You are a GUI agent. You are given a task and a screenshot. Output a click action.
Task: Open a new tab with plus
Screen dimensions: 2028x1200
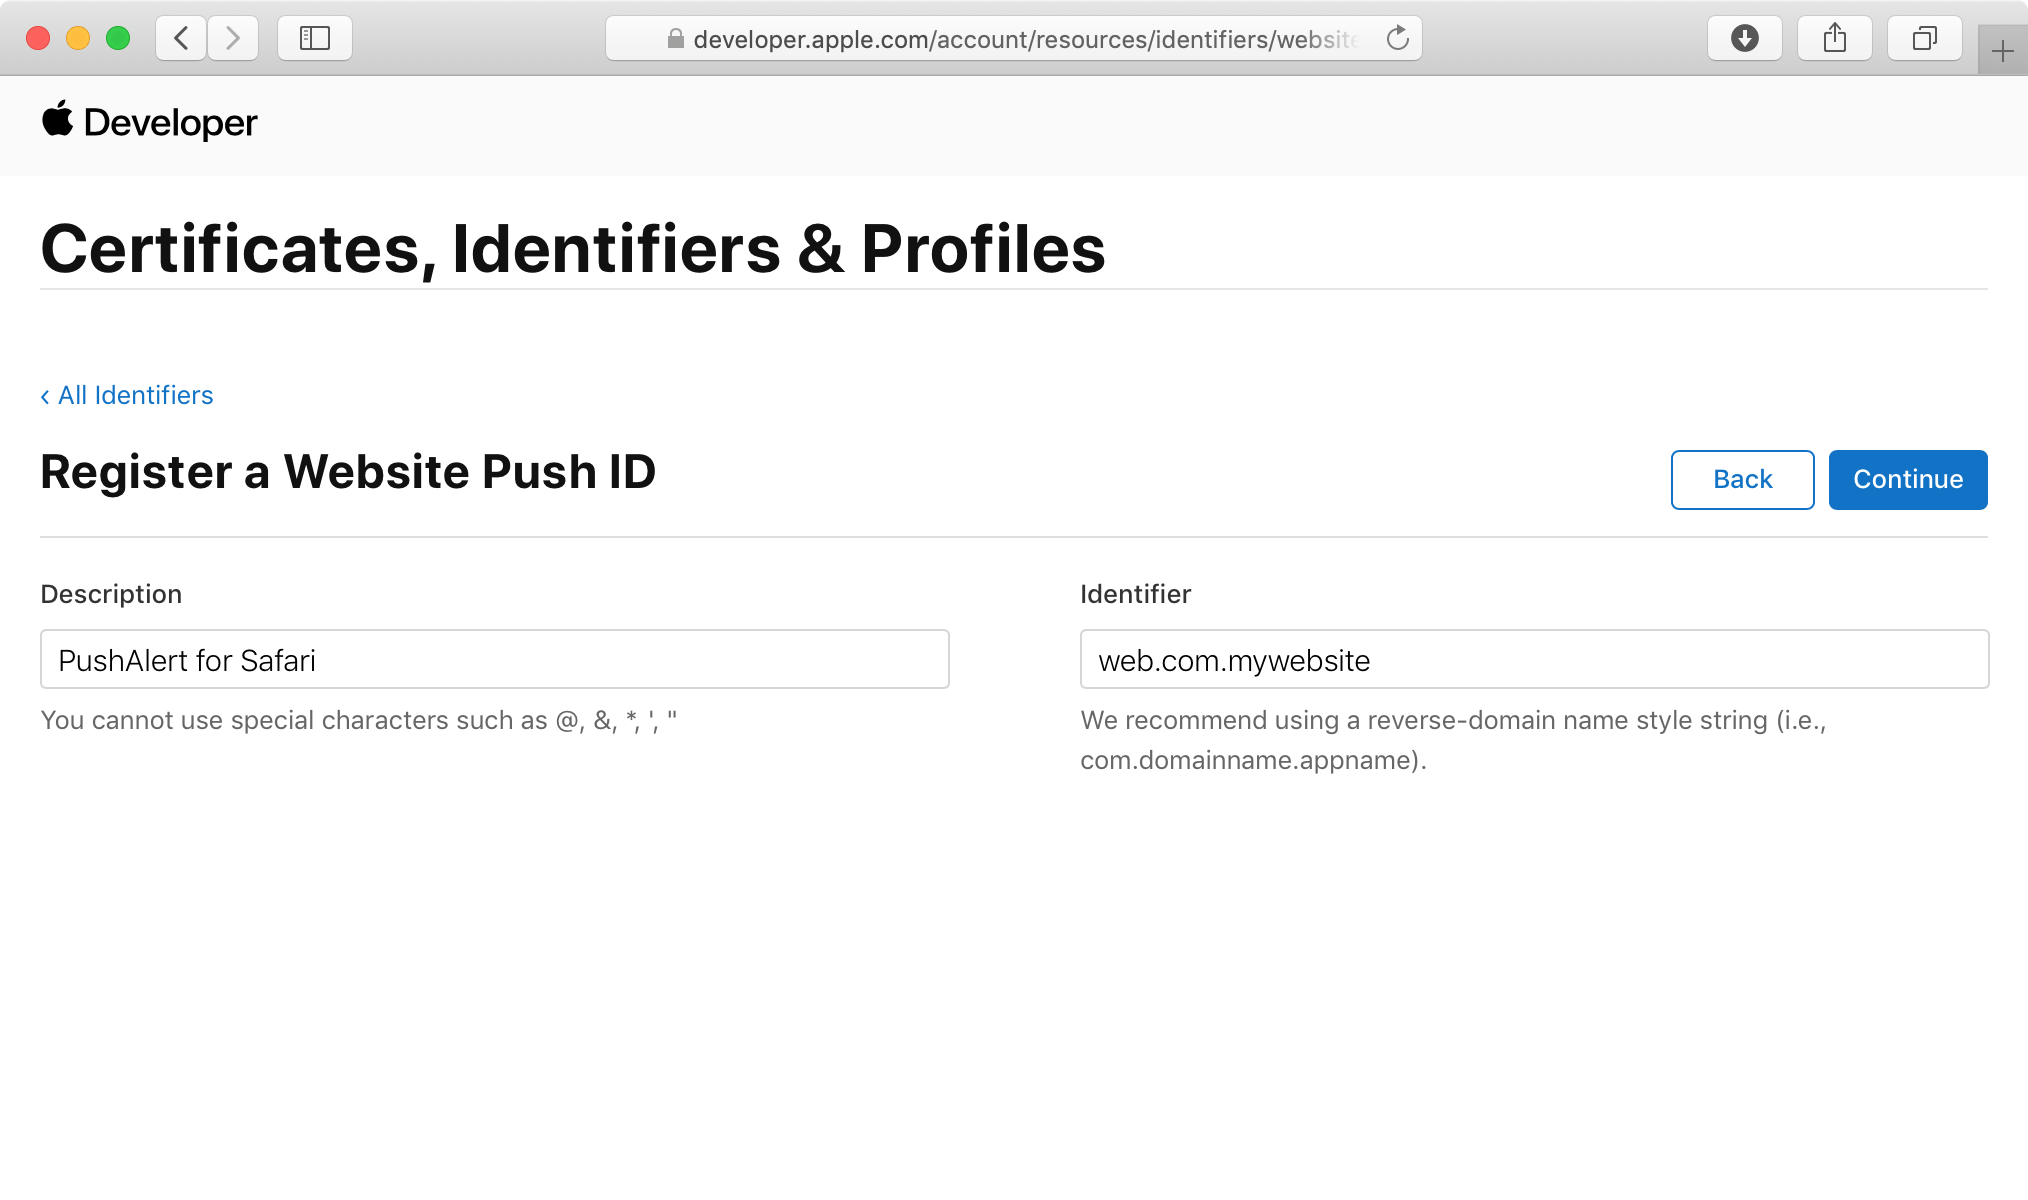click(2002, 51)
